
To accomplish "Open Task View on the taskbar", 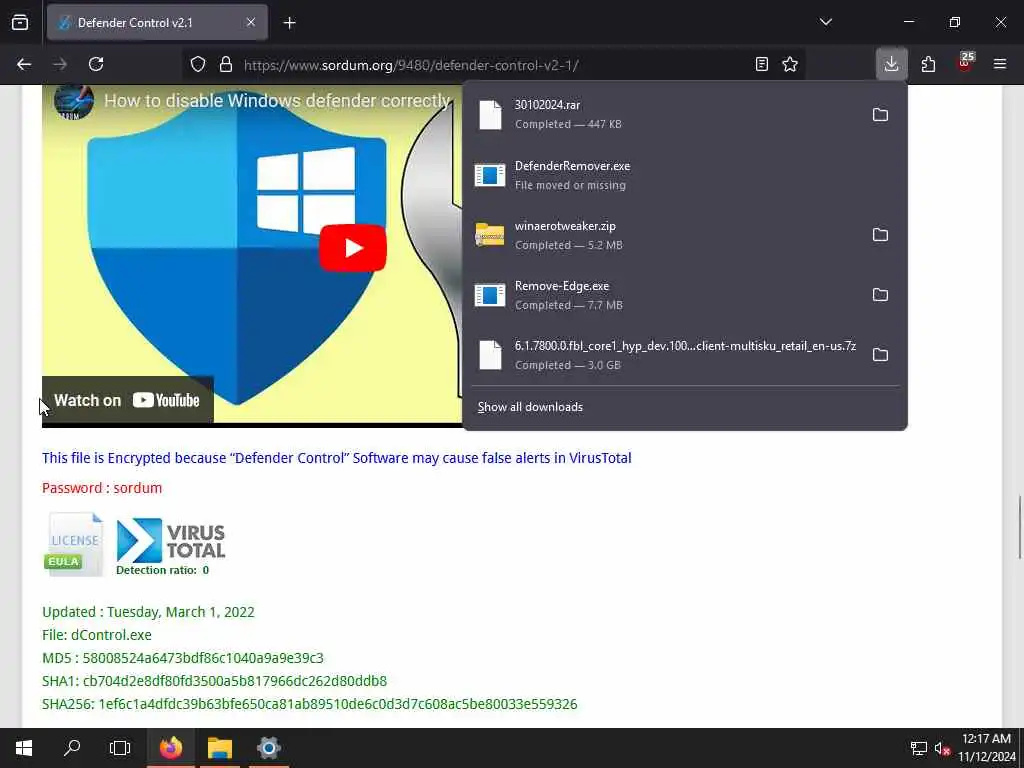I will coord(120,748).
